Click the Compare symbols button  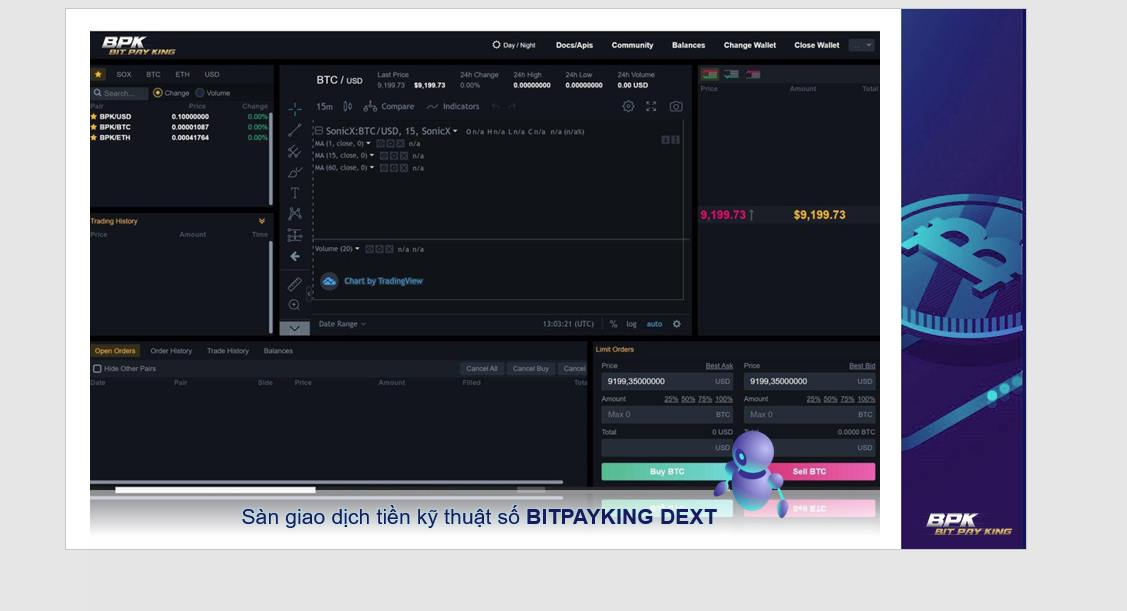[389, 106]
